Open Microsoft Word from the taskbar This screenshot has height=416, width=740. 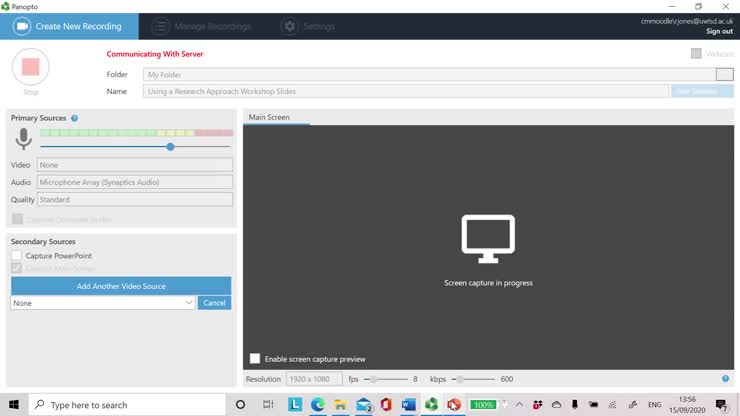[x=408, y=404]
